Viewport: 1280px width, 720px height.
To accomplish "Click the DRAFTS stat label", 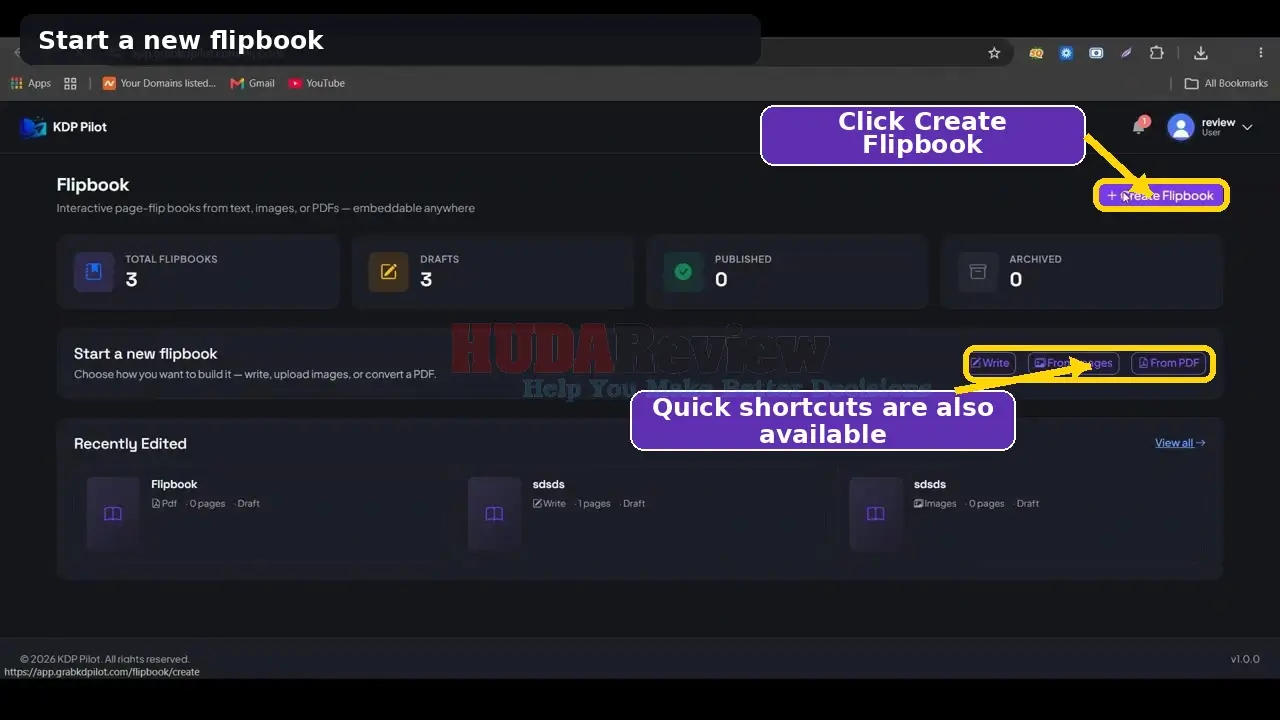I will pyautogui.click(x=439, y=259).
